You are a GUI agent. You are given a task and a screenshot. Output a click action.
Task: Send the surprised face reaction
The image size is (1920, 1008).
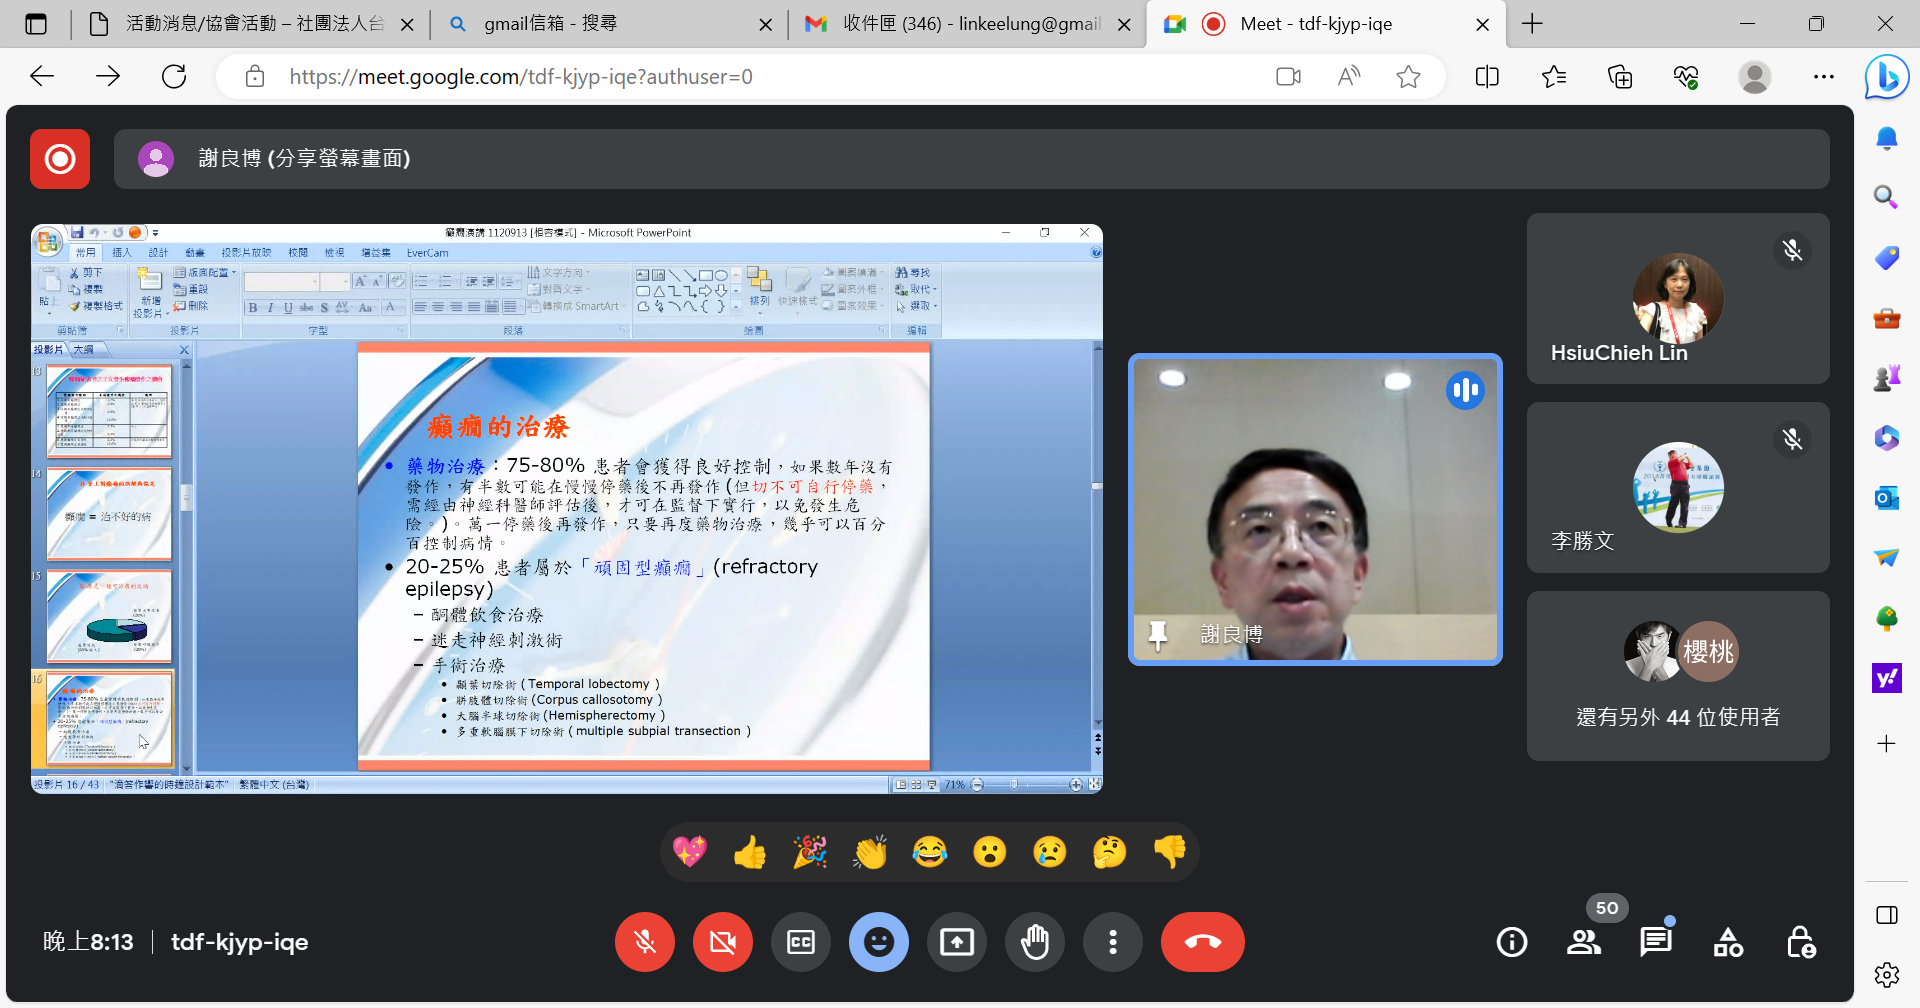990,852
